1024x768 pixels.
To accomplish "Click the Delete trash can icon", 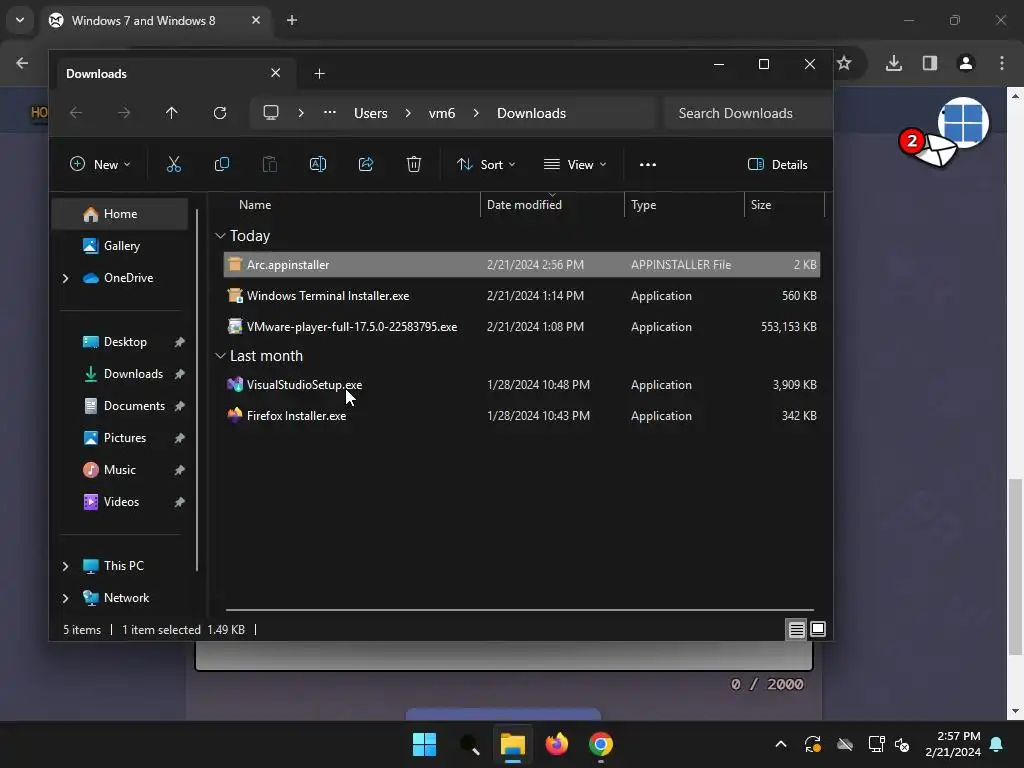I will click(414, 165).
